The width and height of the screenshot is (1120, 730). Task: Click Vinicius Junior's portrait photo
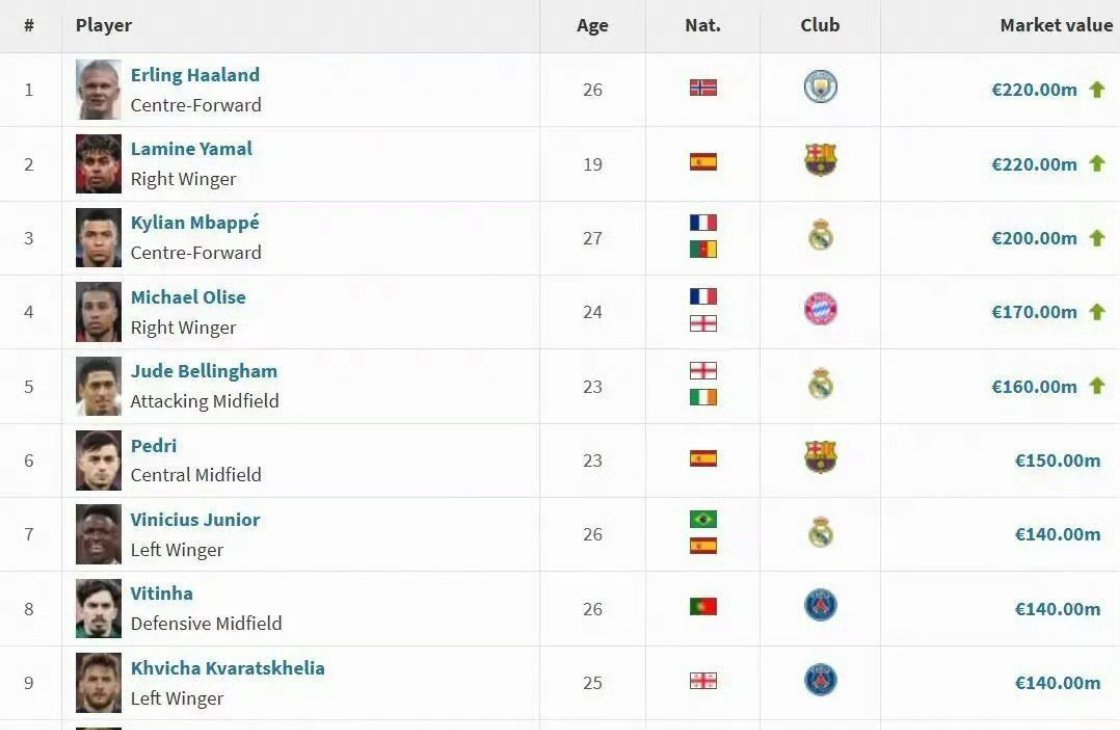point(99,534)
